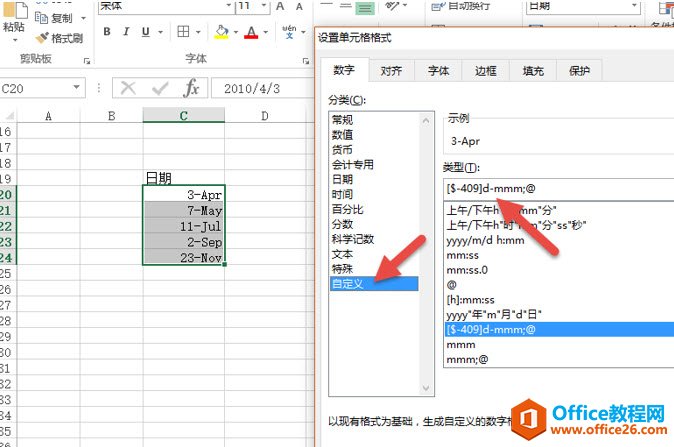
Task: Select the 自定义 category
Action: point(350,285)
